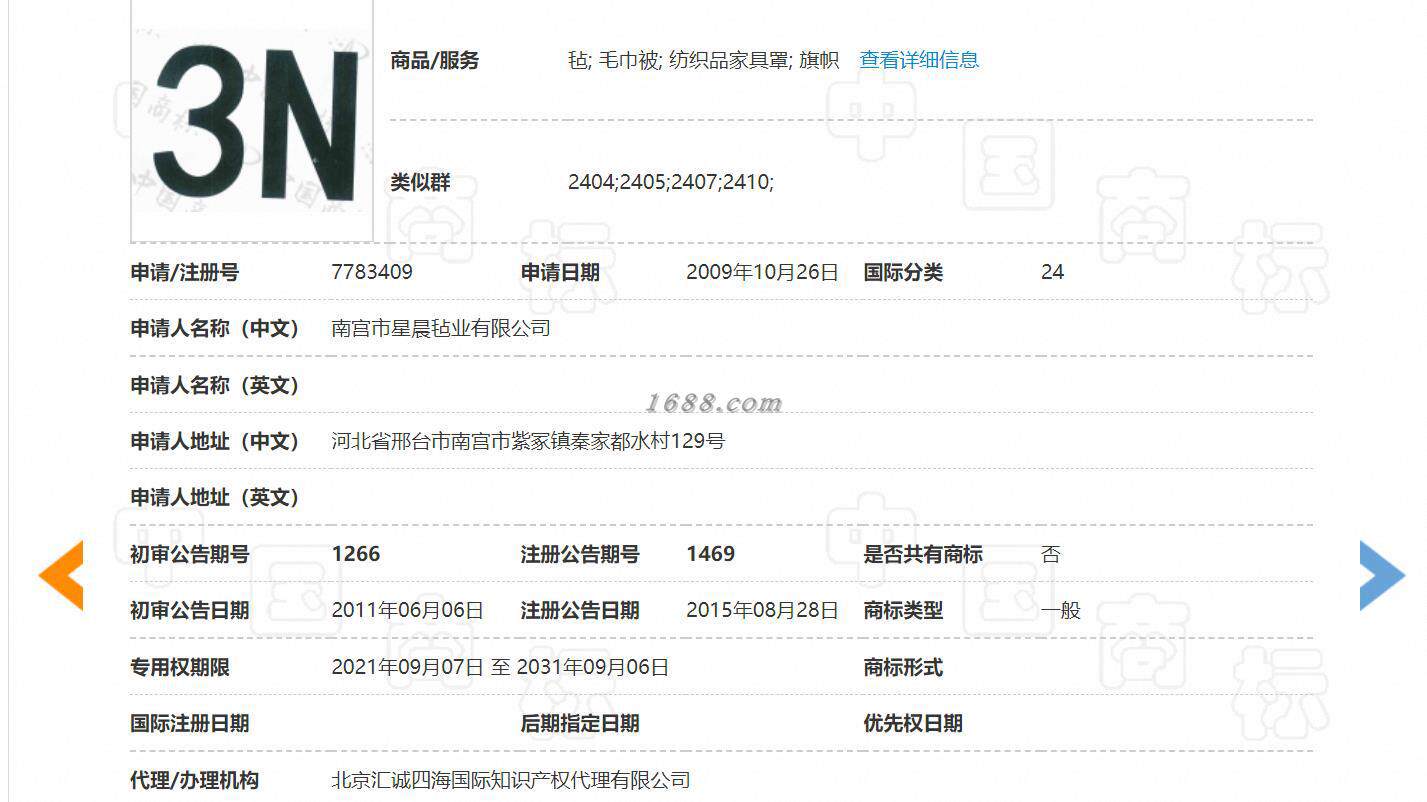Click the 初审公告日期 label
Screen dimensions: 1427x802
[190, 610]
